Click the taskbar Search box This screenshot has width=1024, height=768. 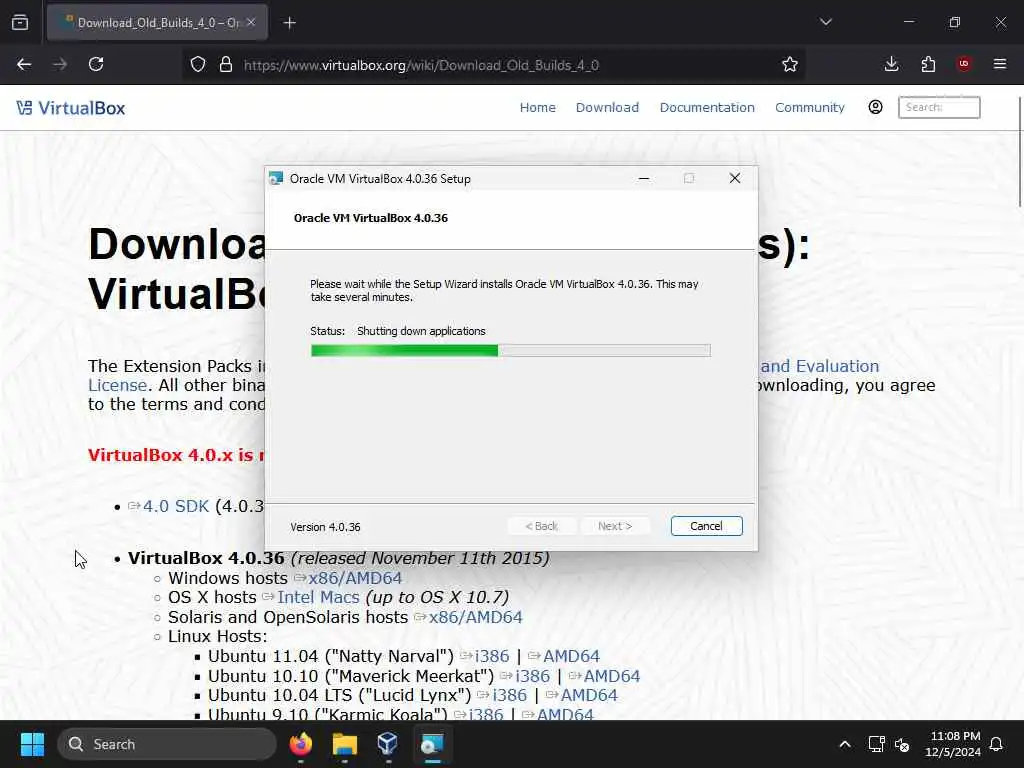tap(167, 744)
